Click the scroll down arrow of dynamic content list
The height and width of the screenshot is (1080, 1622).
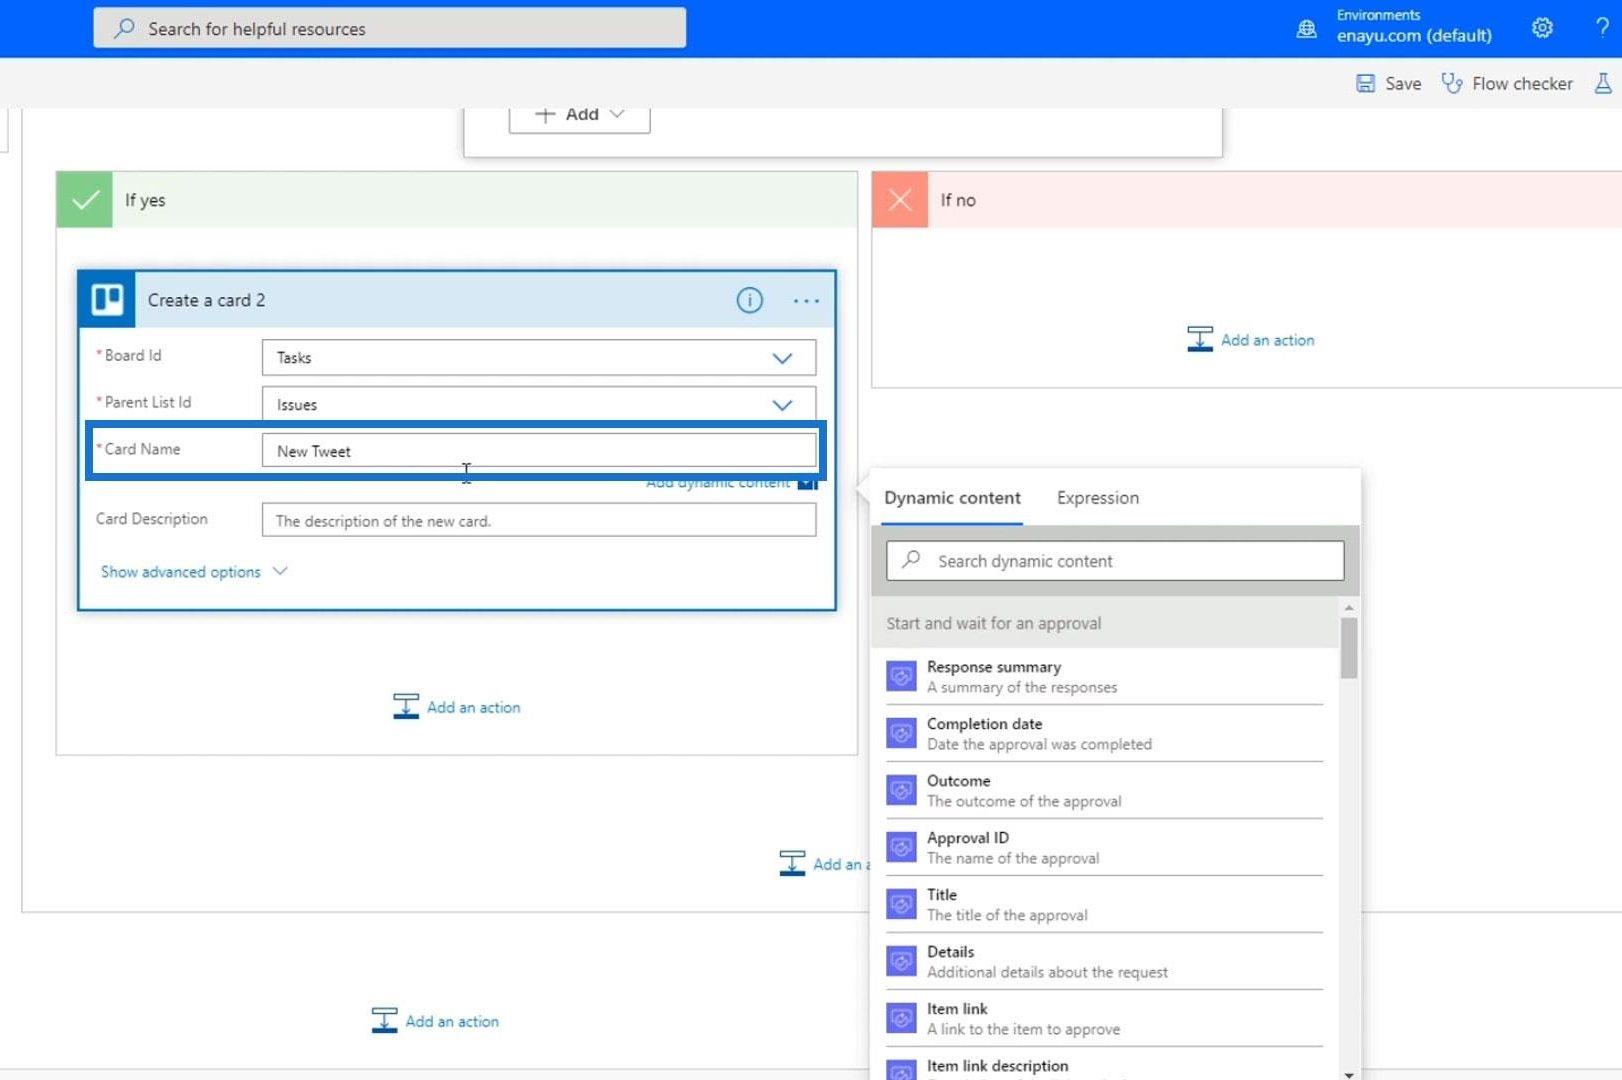tap(1349, 1074)
